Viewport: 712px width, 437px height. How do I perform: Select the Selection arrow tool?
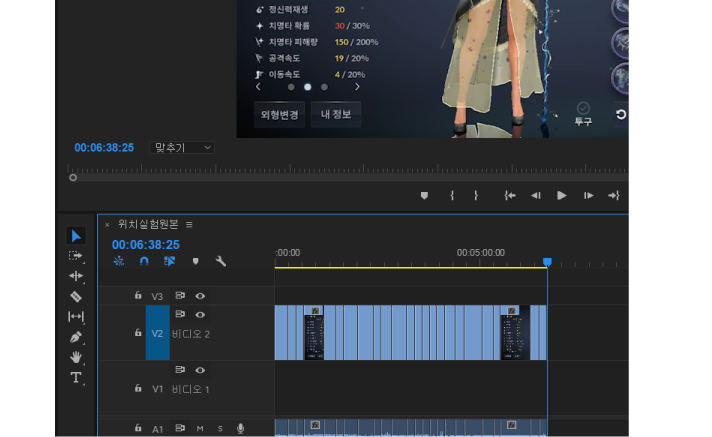point(76,236)
